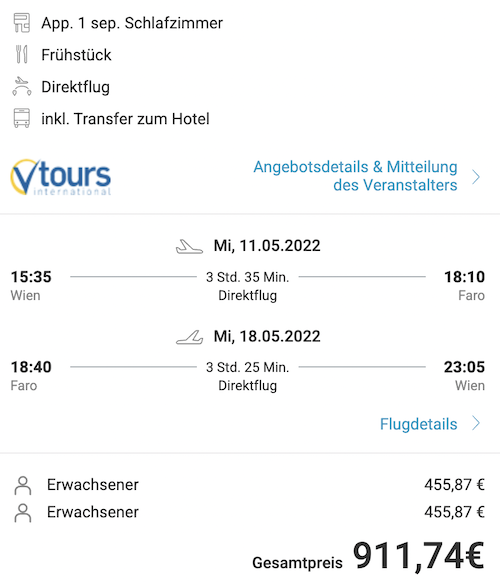The width and height of the screenshot is (500, 582).
Task: Click the apartment room type icon
Action: (x=22, y=23)
